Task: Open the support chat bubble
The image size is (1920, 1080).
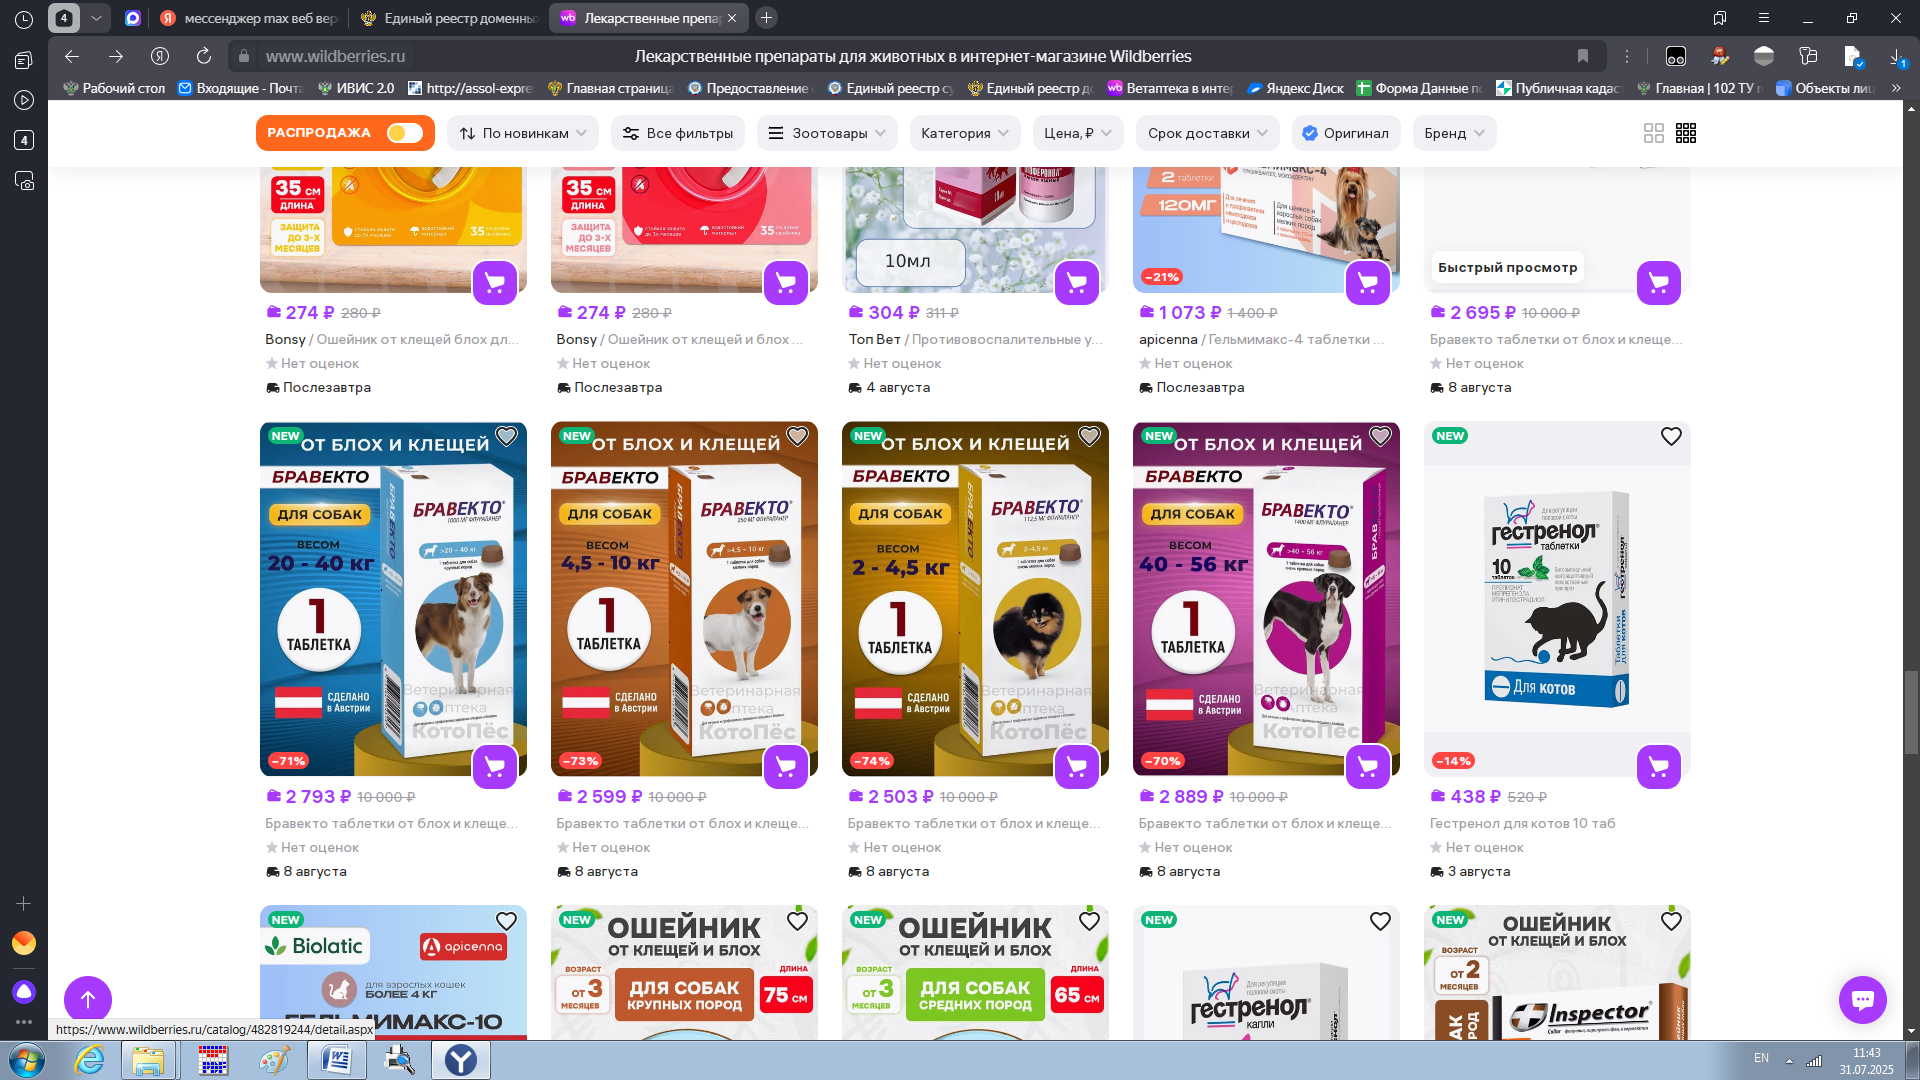Action: (x=1862, y=1000)
